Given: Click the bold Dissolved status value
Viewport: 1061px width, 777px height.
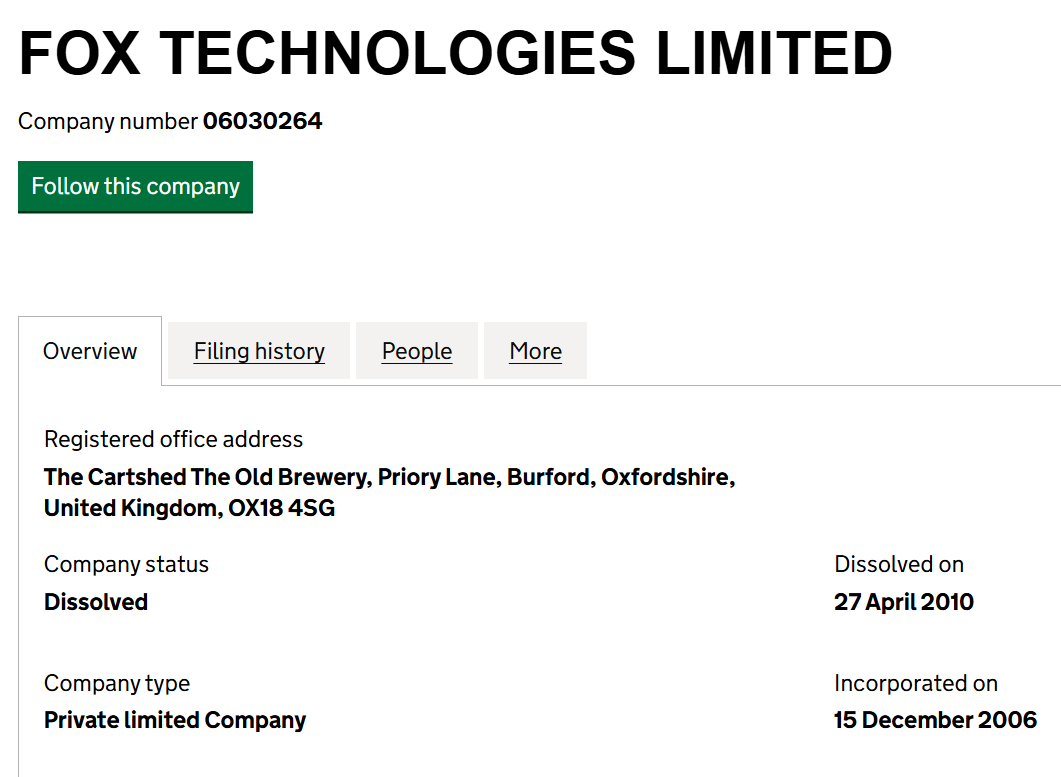Looking at the screenshot, I should pyautogui.click(x=96, y=602).
